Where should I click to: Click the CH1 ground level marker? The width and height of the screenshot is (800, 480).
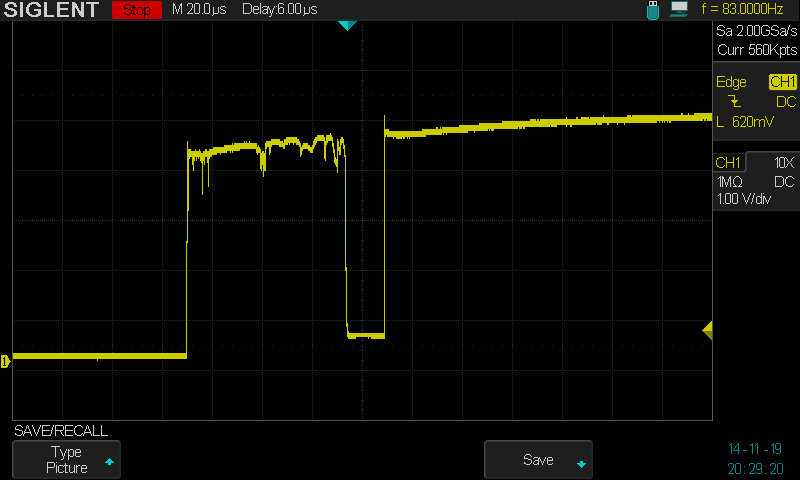[x=5, y=361]
